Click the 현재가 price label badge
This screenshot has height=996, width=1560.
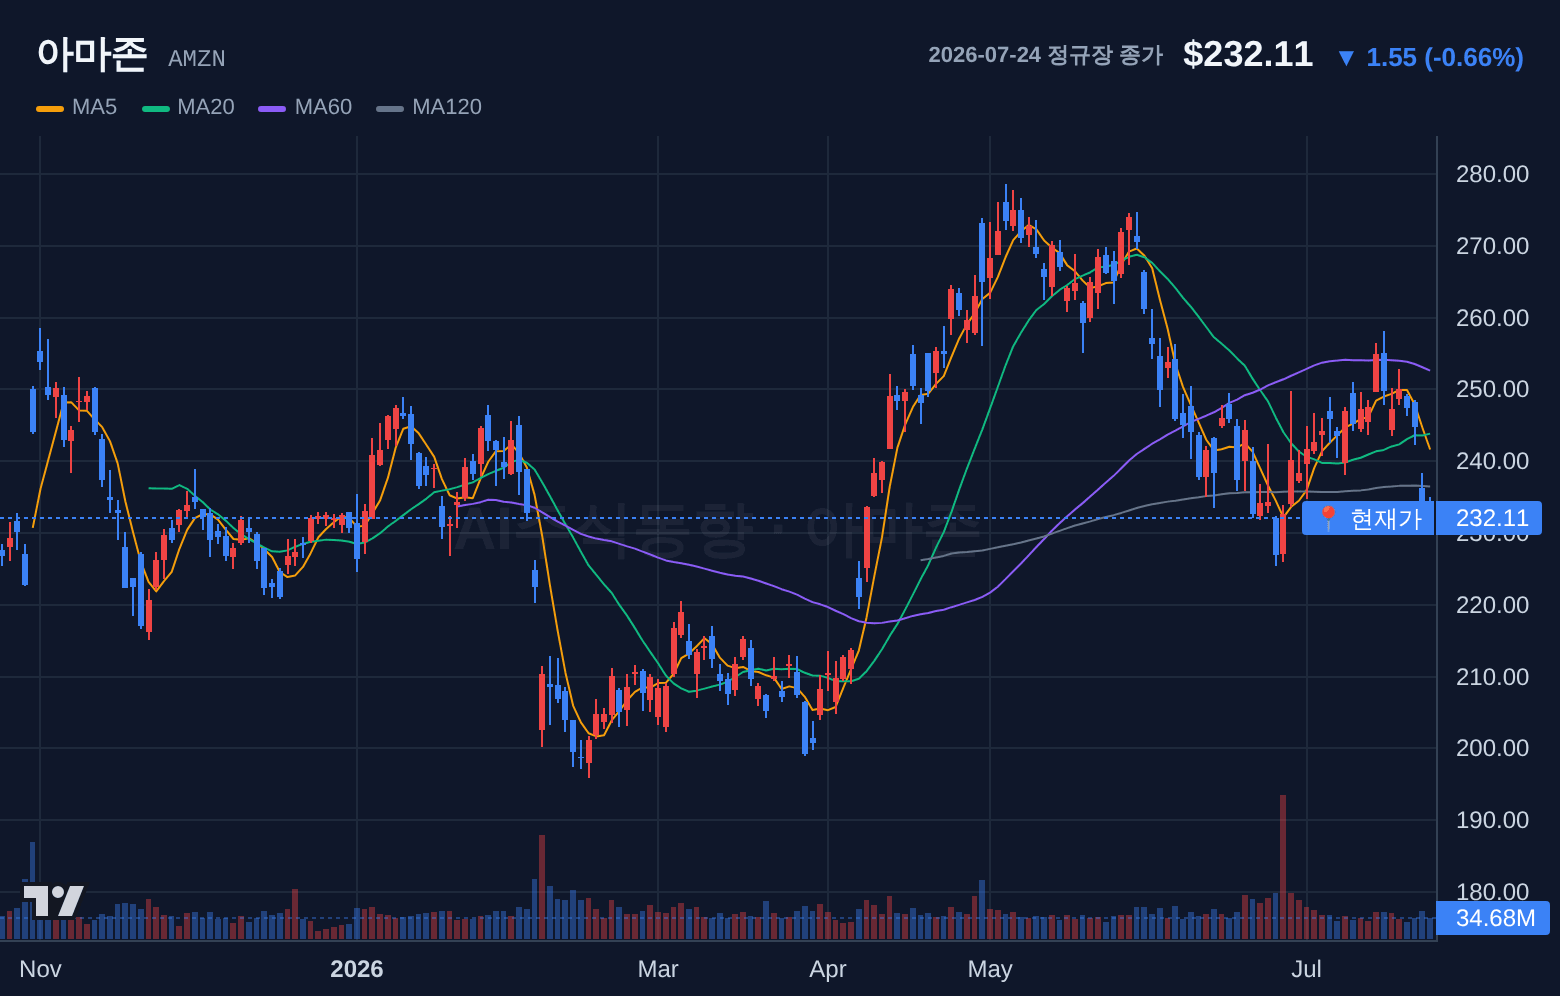pyautogui.click(x=1368, y=518)
